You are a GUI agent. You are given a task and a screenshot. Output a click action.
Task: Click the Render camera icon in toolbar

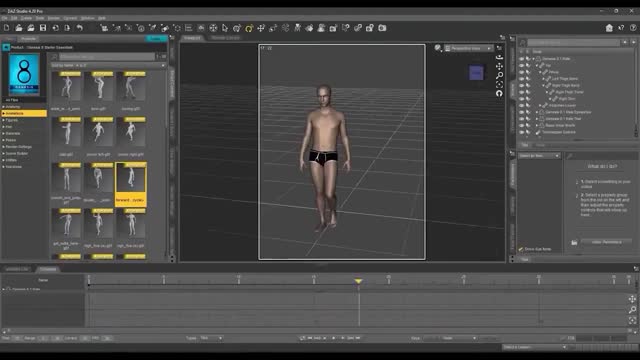click(x=382, y=28)
